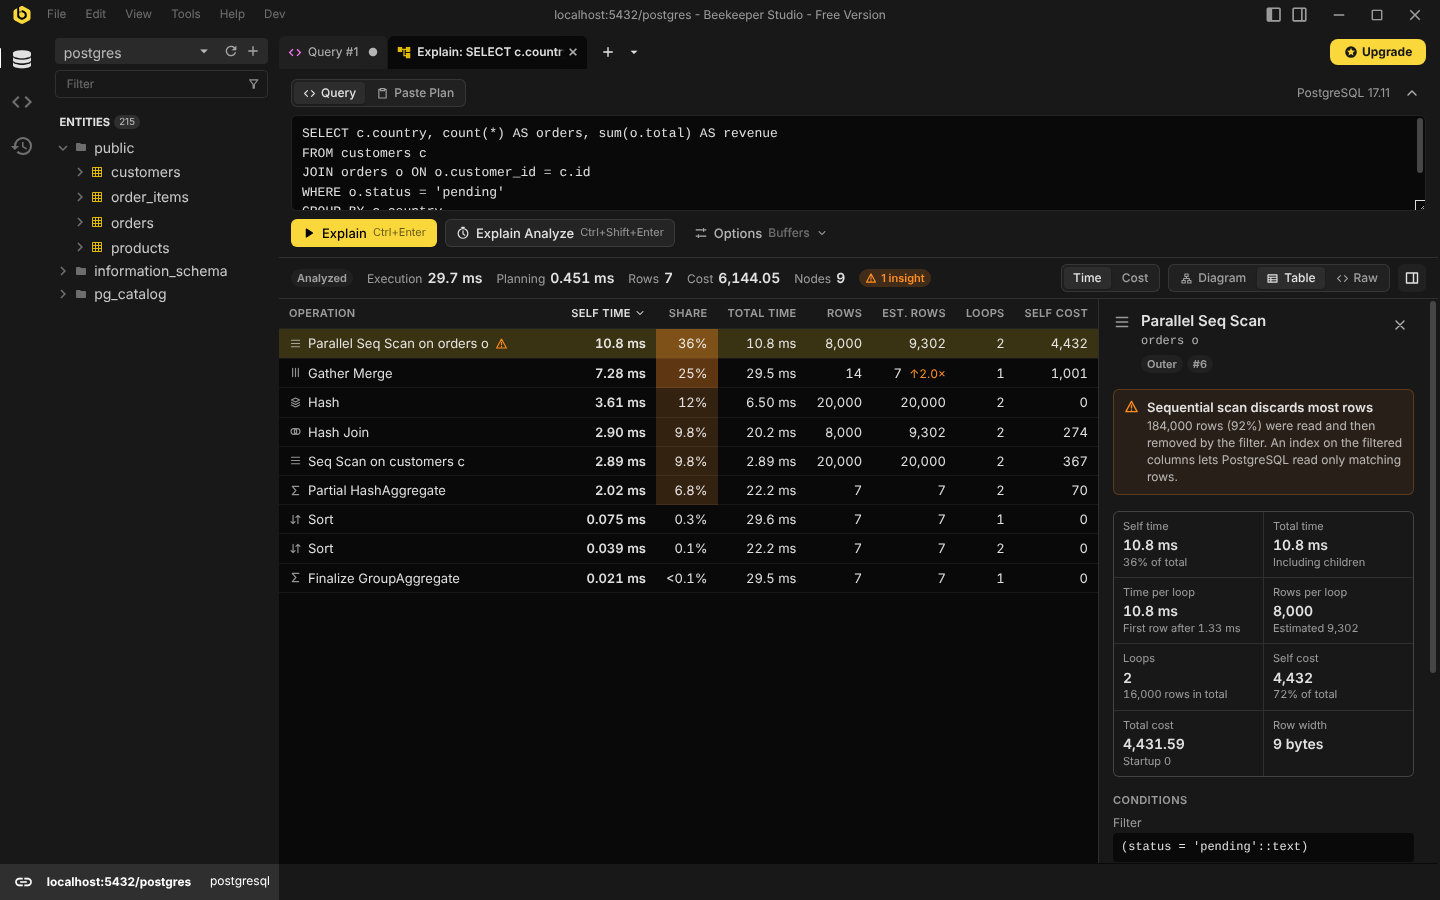Switch plan view to Diagram

click(x=1213, y=278)
